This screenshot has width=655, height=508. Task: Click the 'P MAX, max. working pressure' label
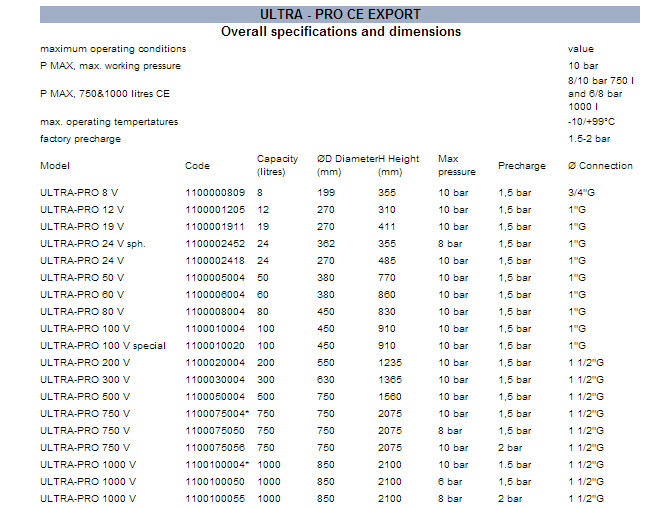110,66
